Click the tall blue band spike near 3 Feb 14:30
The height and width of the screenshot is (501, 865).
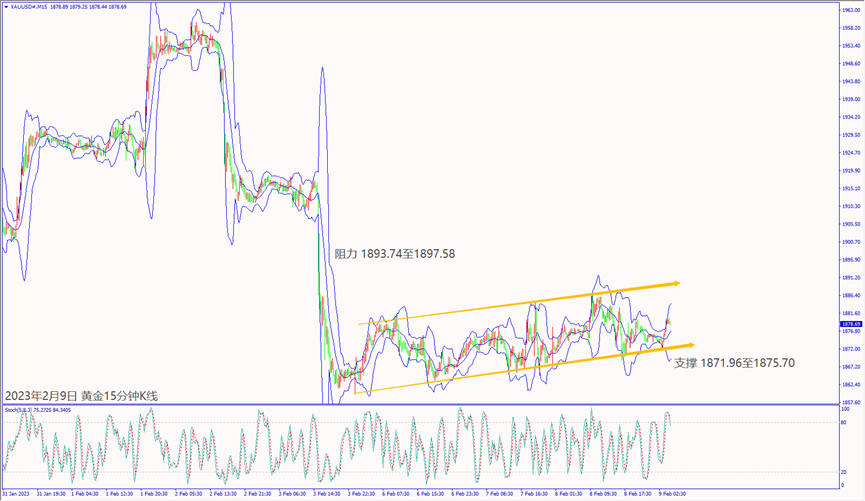[x=322, y=72]
